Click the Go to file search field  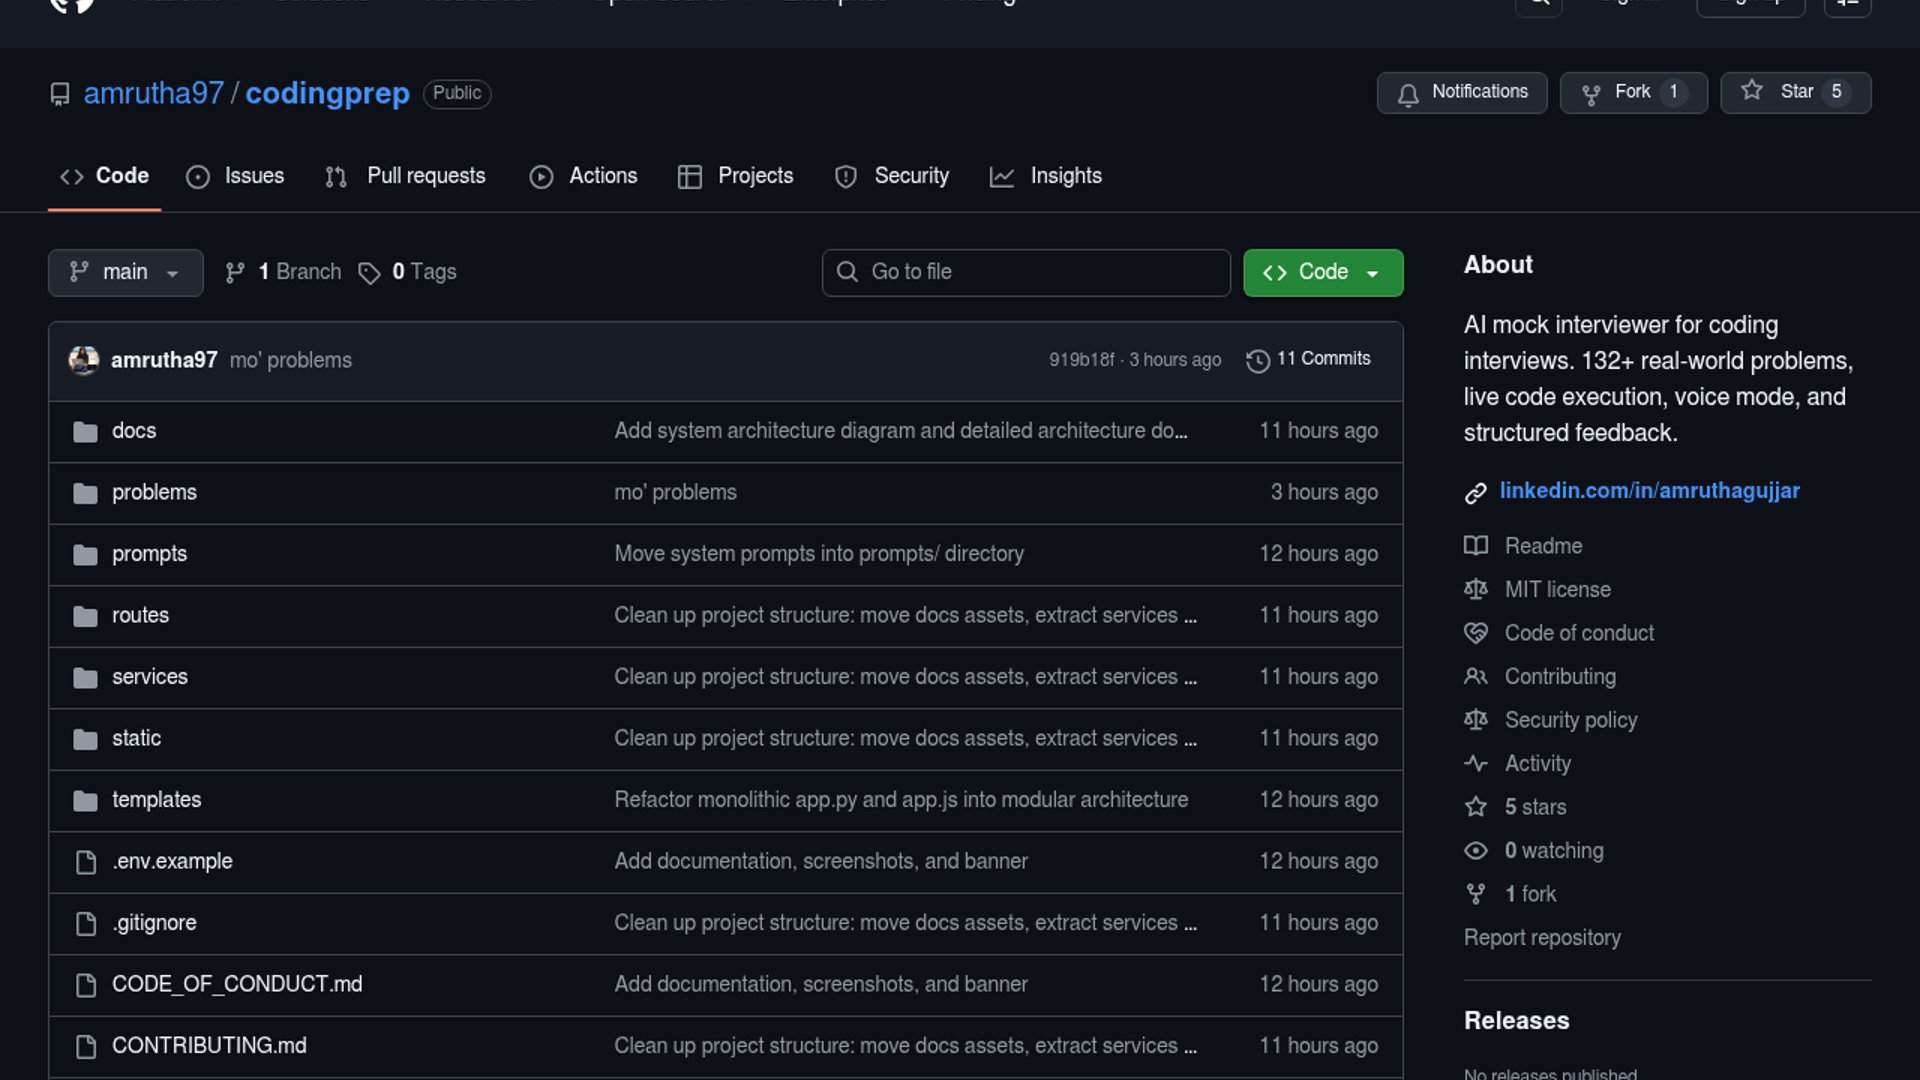(1025, 272)
